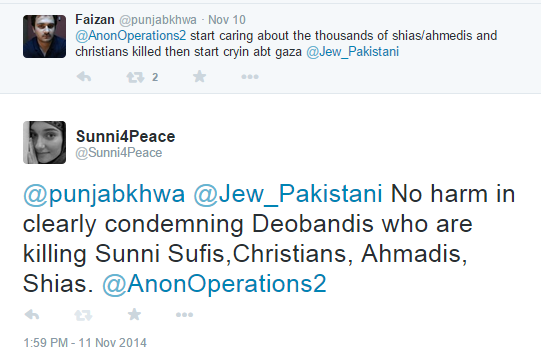Open more options on Sunni4Peace's tweet
Screen dimensions: 541x360
(x=184, y=315)
